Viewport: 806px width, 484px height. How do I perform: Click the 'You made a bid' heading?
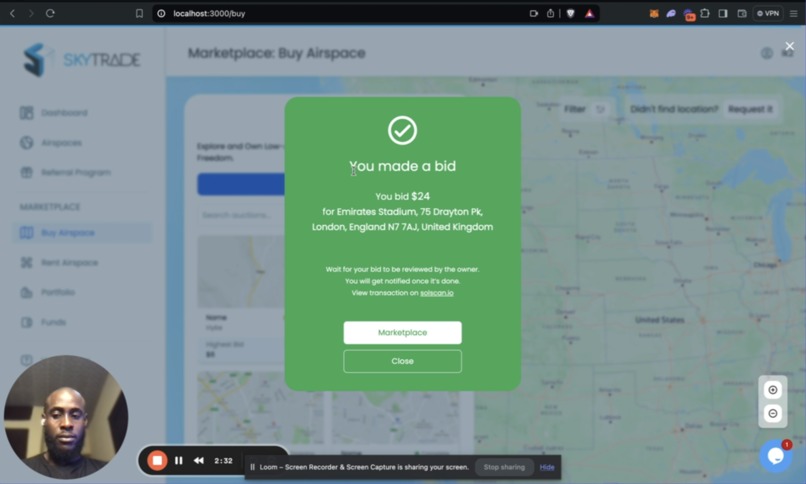pos(402,166)
